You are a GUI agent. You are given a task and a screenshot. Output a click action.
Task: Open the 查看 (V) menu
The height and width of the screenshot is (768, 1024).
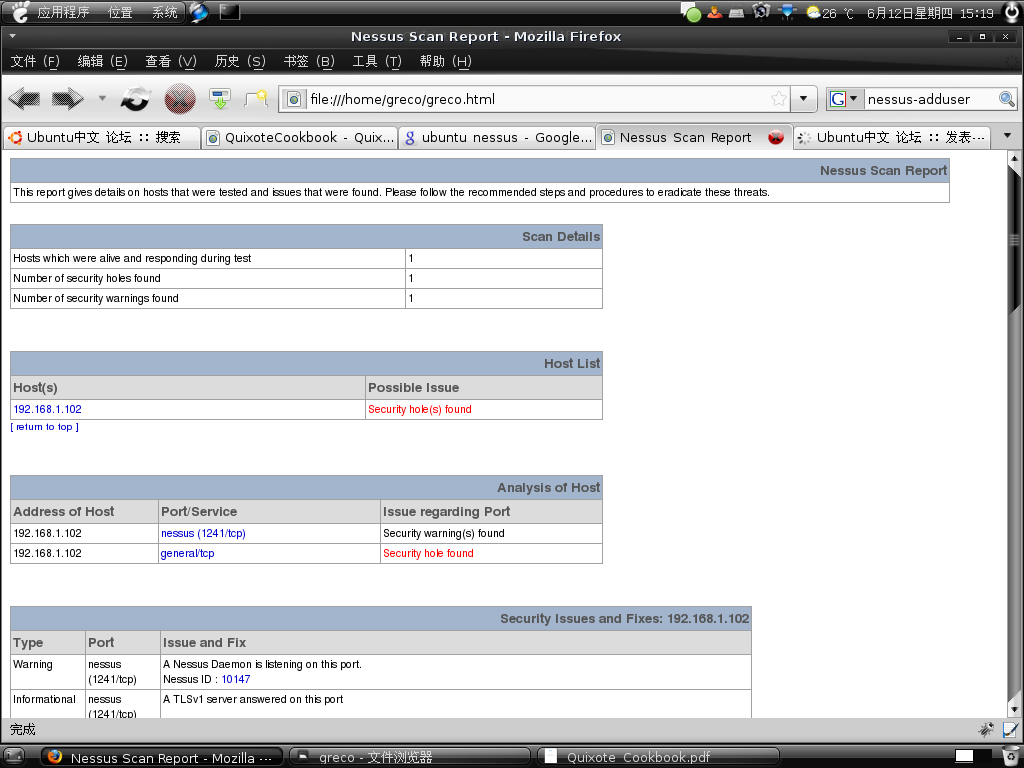tap(170, 61)
